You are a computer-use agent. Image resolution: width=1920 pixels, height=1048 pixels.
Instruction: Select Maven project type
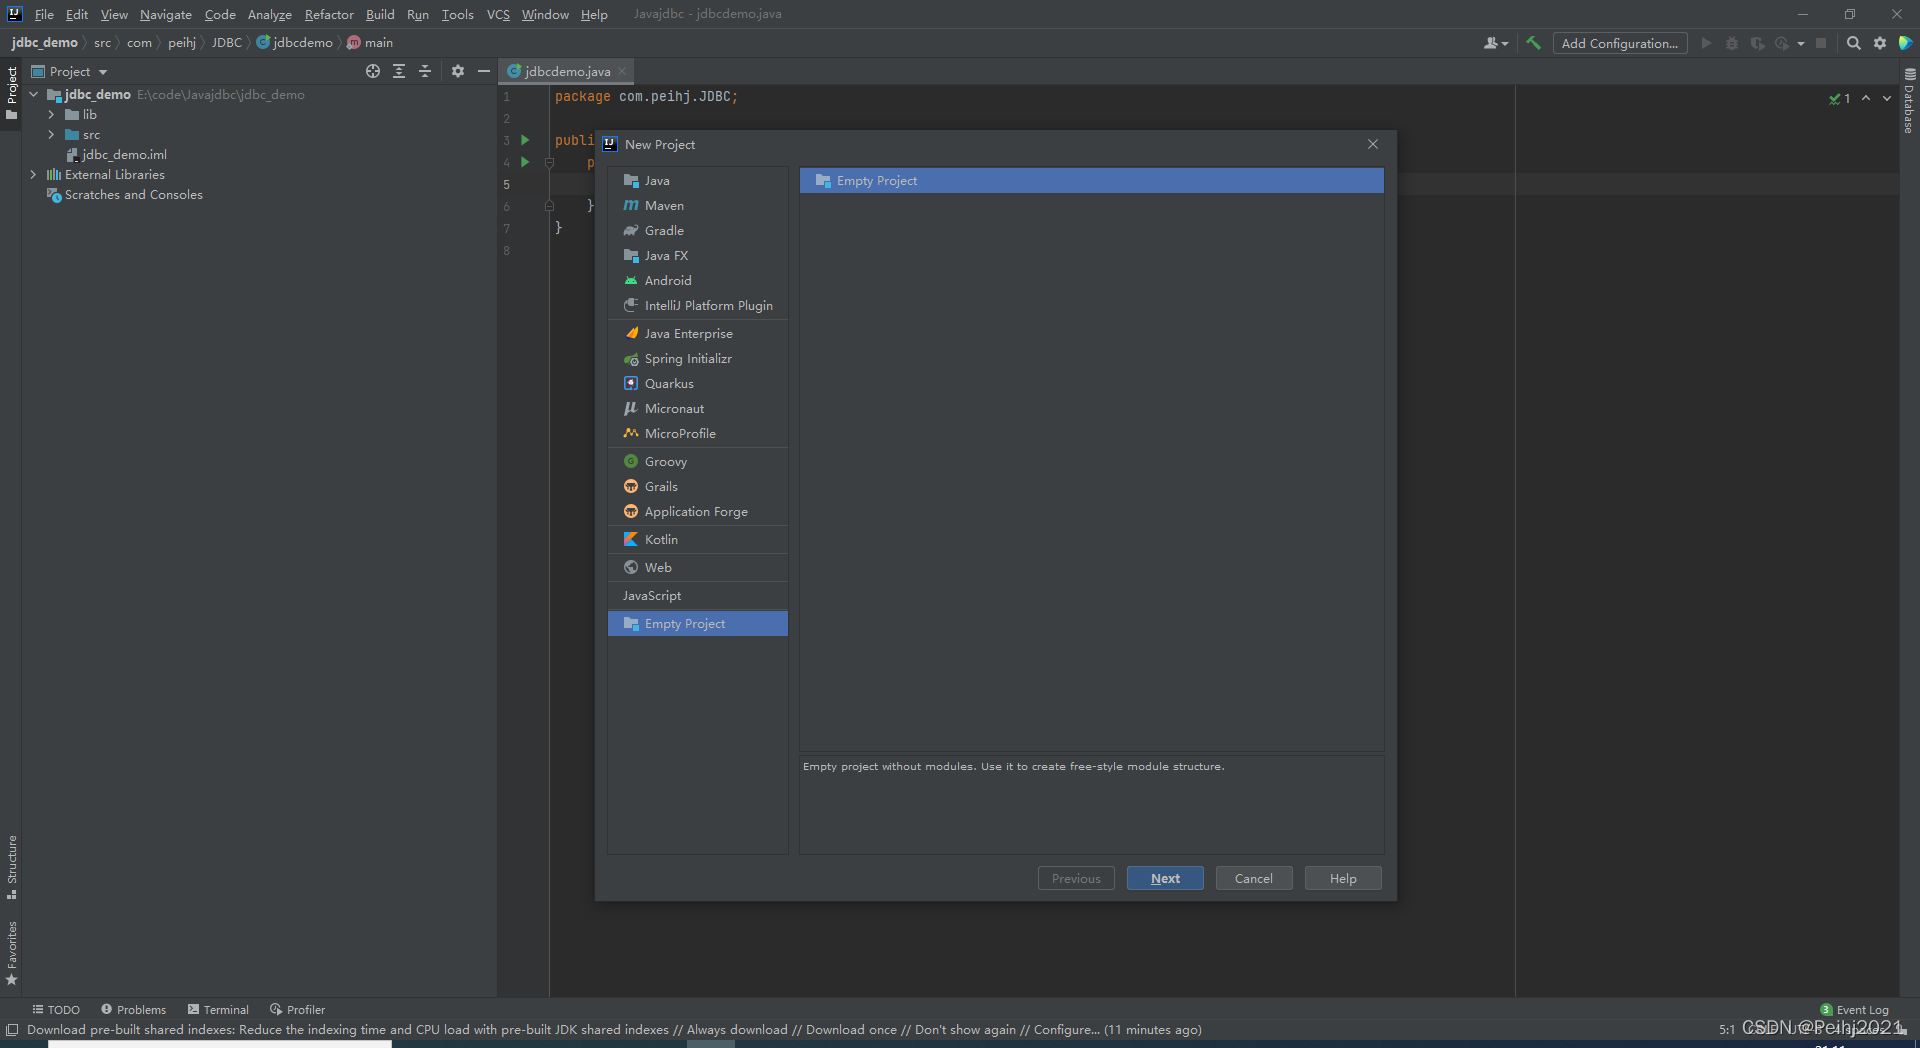tap(697, 205)
